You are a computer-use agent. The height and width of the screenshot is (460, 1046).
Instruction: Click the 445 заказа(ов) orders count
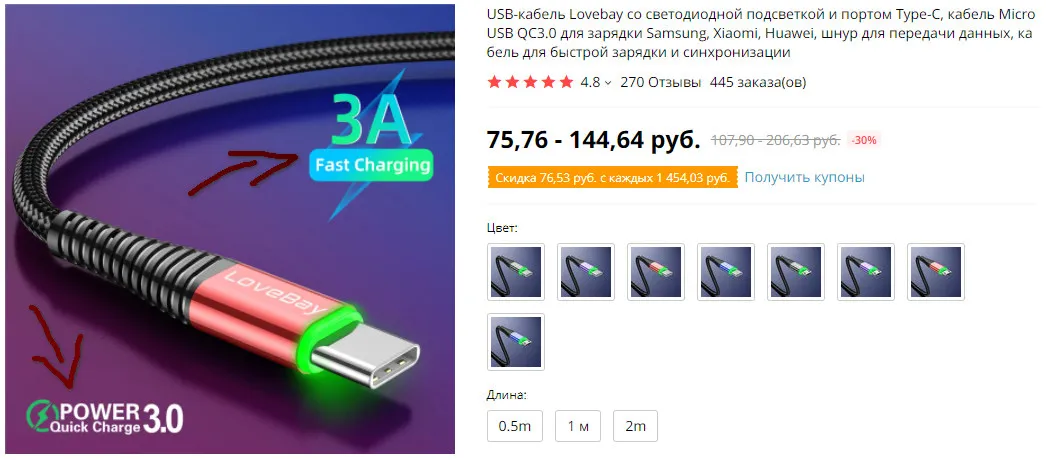[758, 83]
